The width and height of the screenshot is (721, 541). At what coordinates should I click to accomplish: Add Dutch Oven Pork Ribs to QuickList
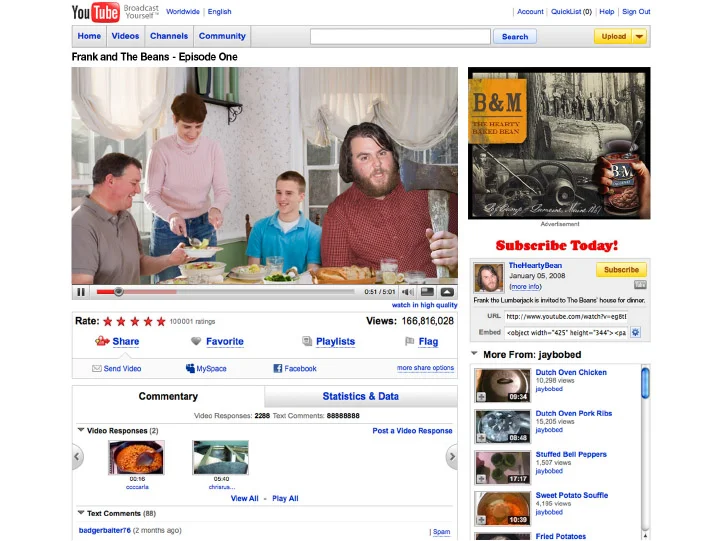(481, 438)
